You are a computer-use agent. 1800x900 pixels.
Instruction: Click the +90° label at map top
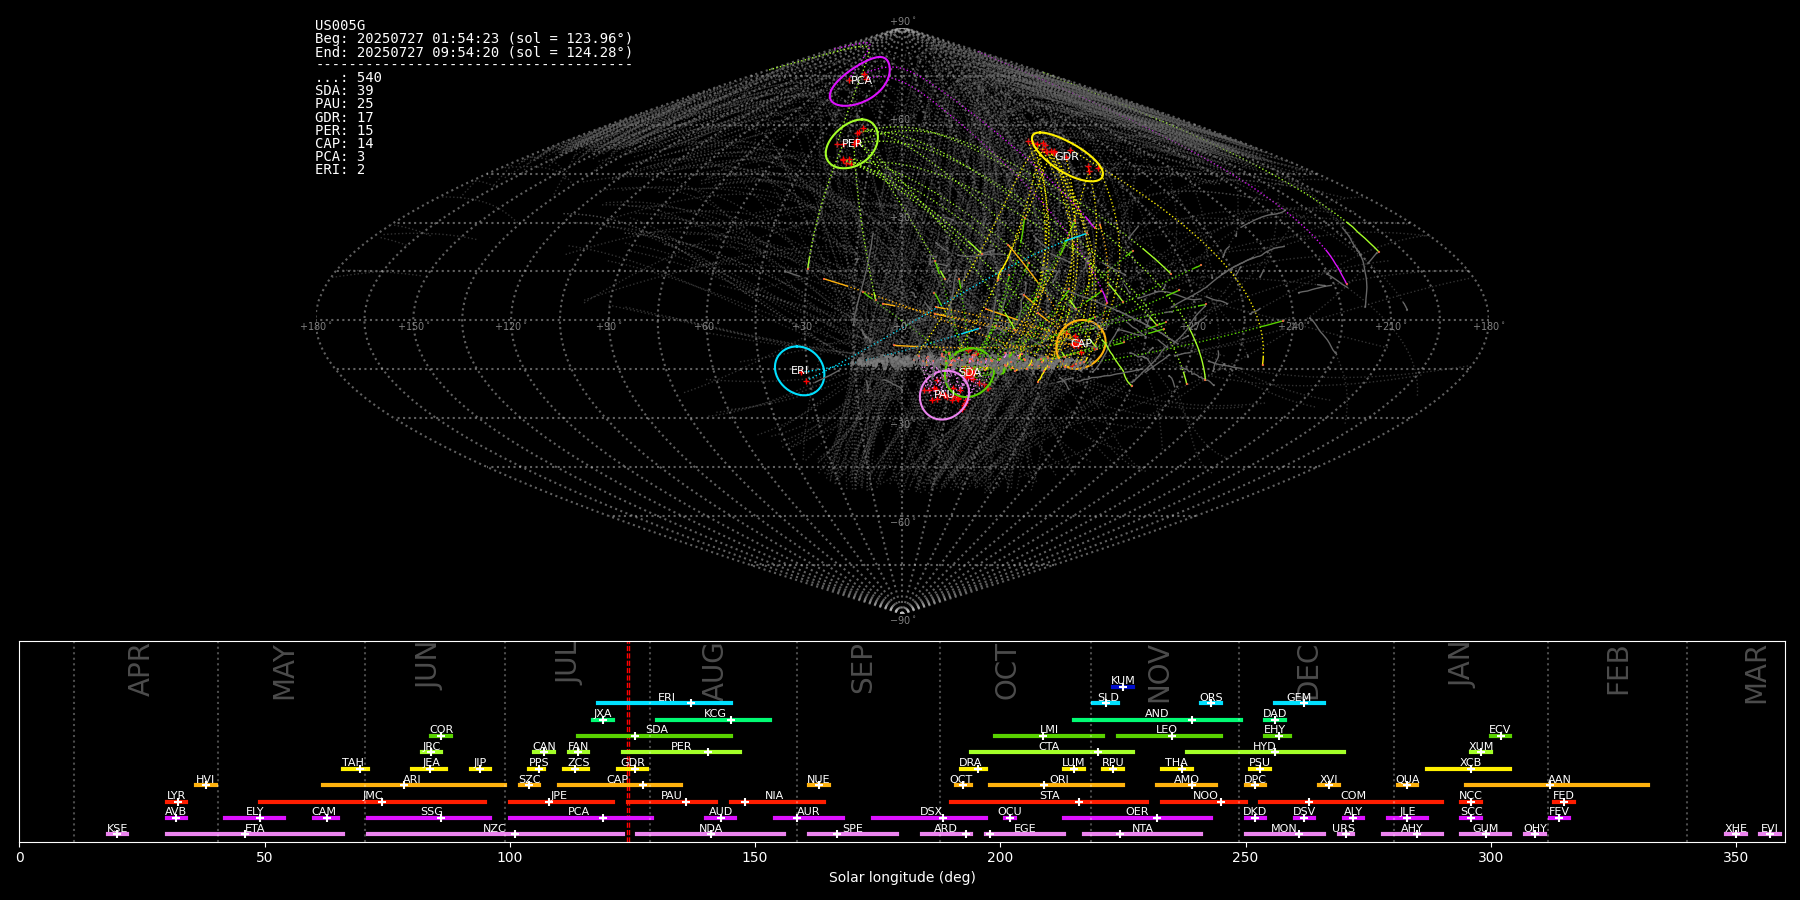point(902,22)
